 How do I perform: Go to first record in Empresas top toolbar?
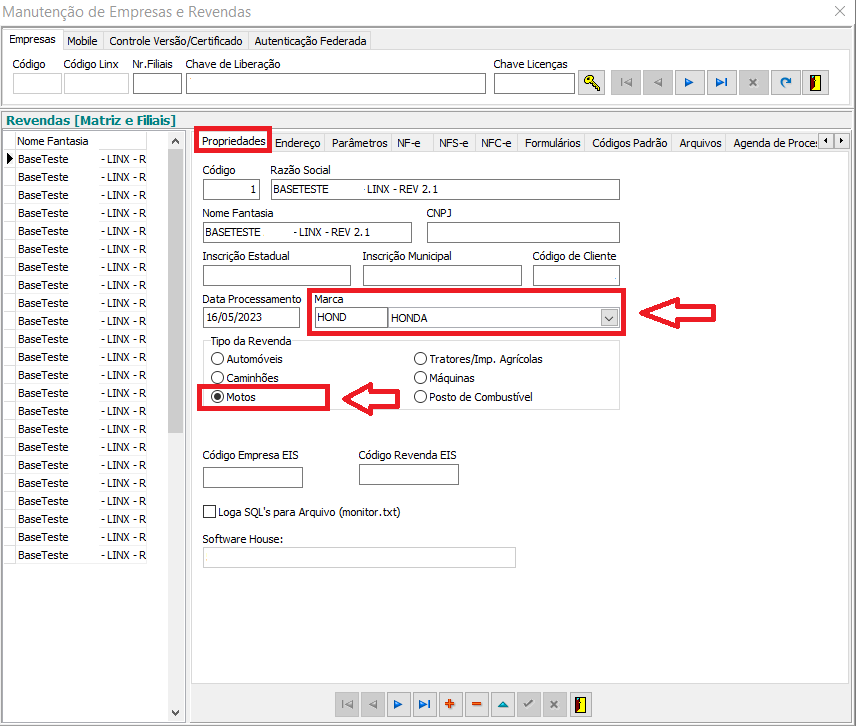tap(626, 83)
